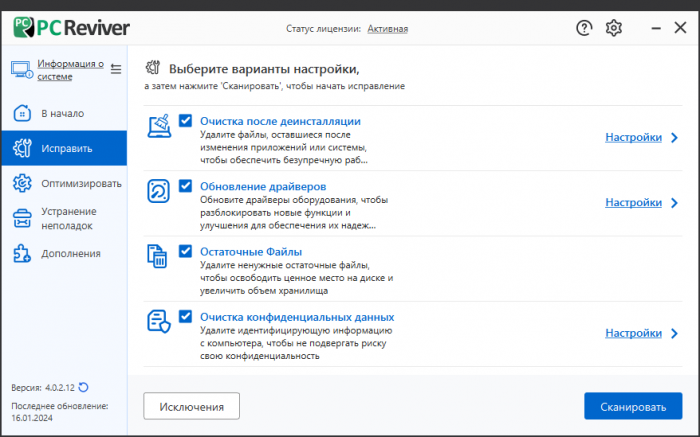Click the PC Reviver logo

point(71,28)
